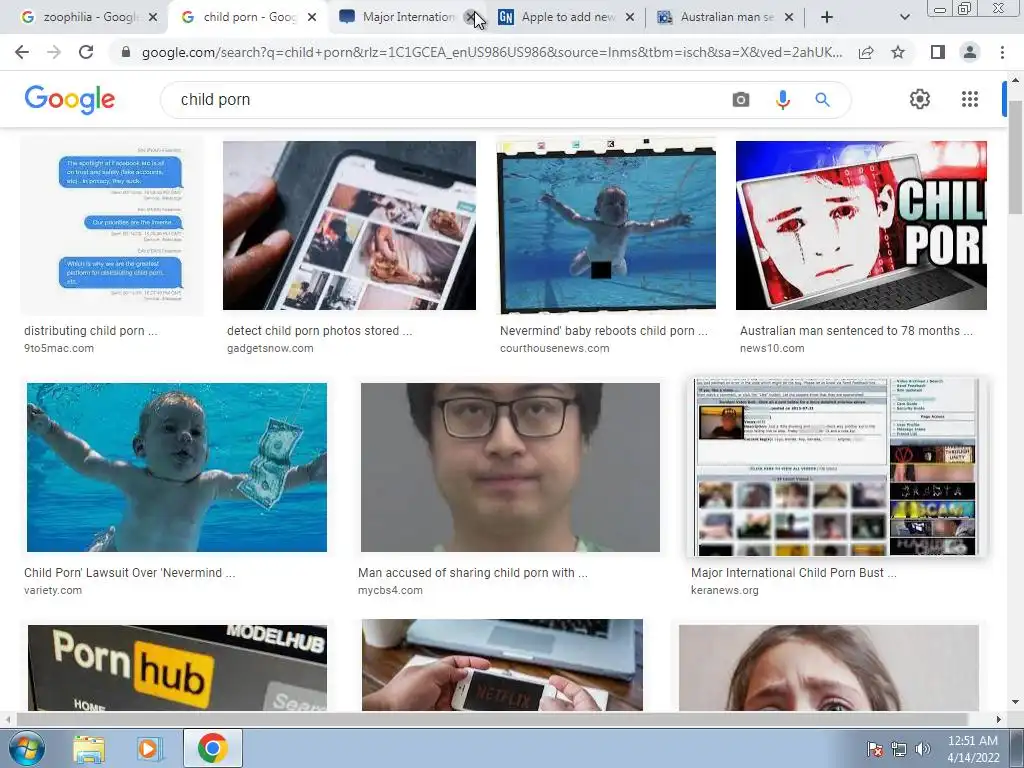Open the mycbs4.com source link
The height and width of the screenshot is (768, 1024).
pyautogui.click(x=390, y=590)
